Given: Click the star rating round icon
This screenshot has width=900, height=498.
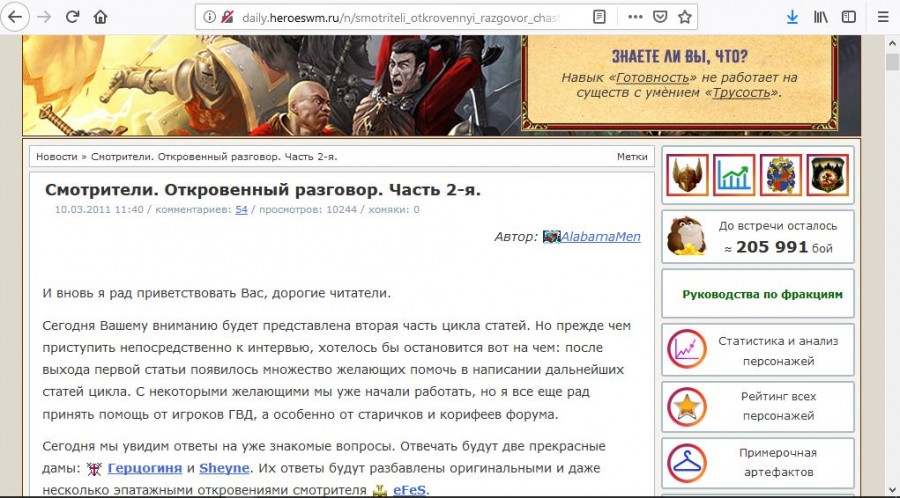Looking at the screenshot, I should [686, 406].
